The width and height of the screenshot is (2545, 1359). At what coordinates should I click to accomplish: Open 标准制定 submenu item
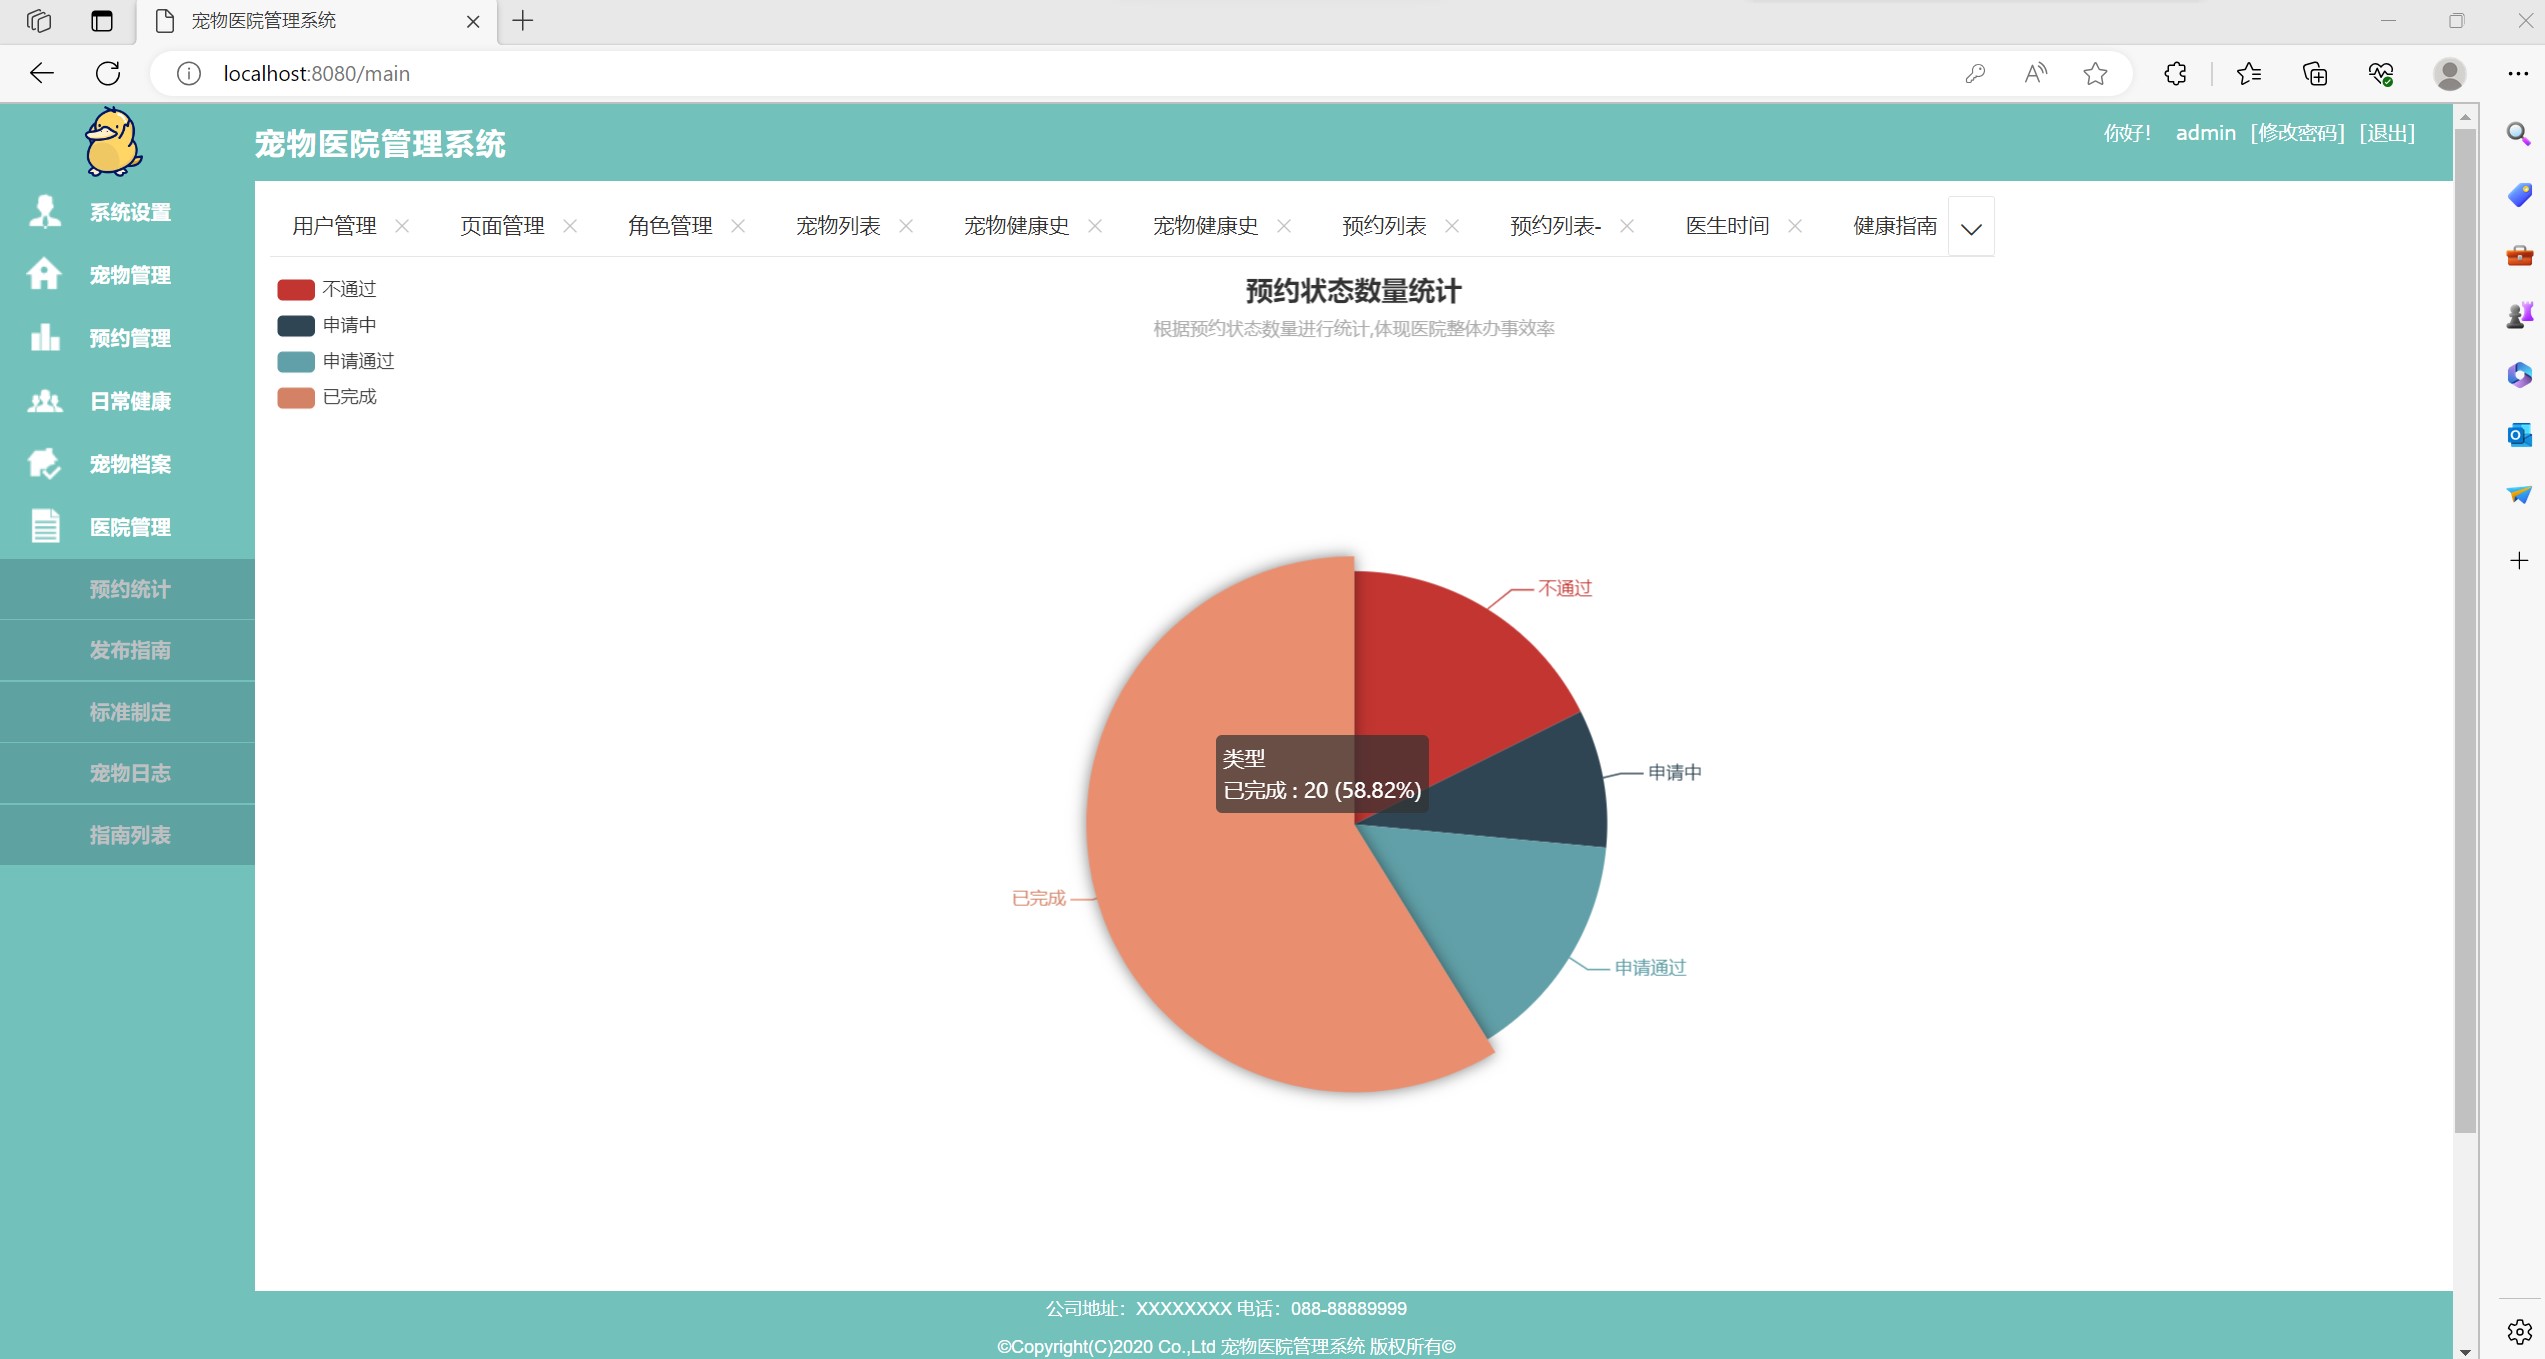[x=128, y=712]
